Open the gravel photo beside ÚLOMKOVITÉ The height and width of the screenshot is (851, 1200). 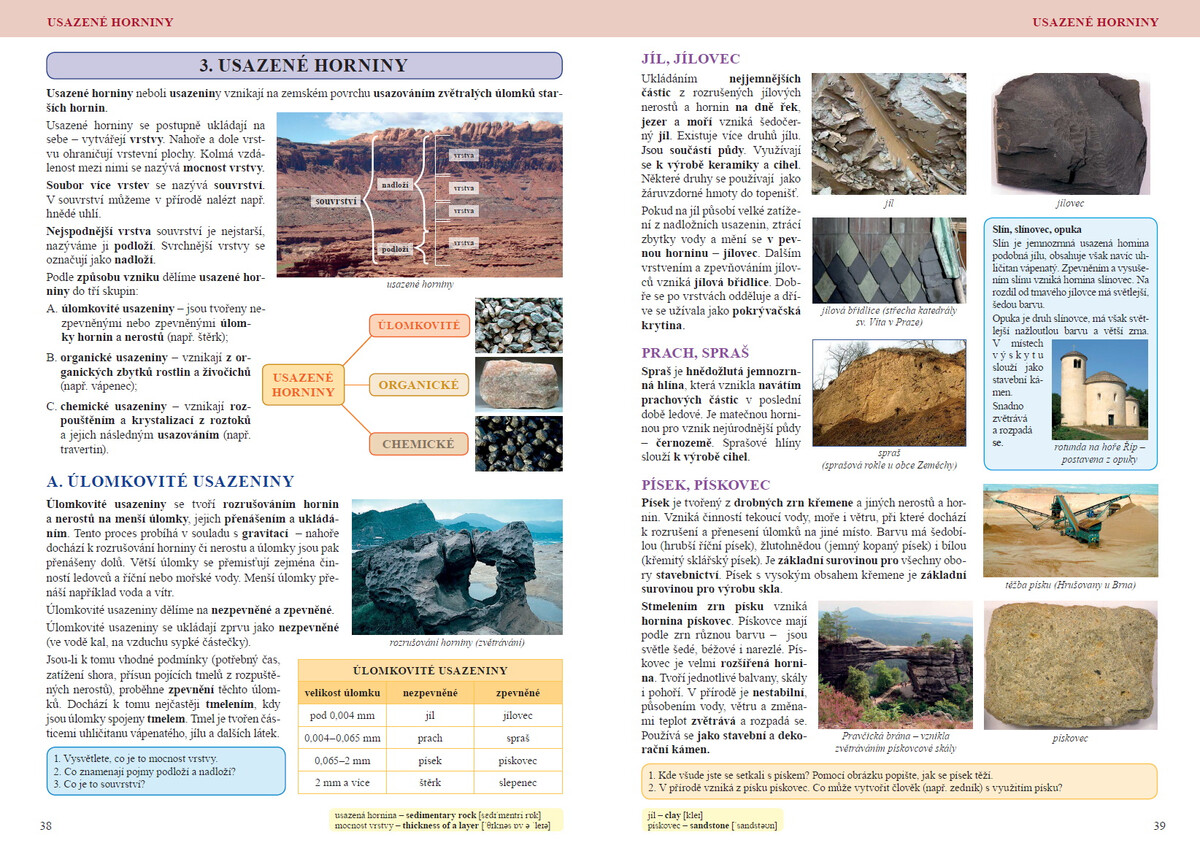[x=518, y=325]
